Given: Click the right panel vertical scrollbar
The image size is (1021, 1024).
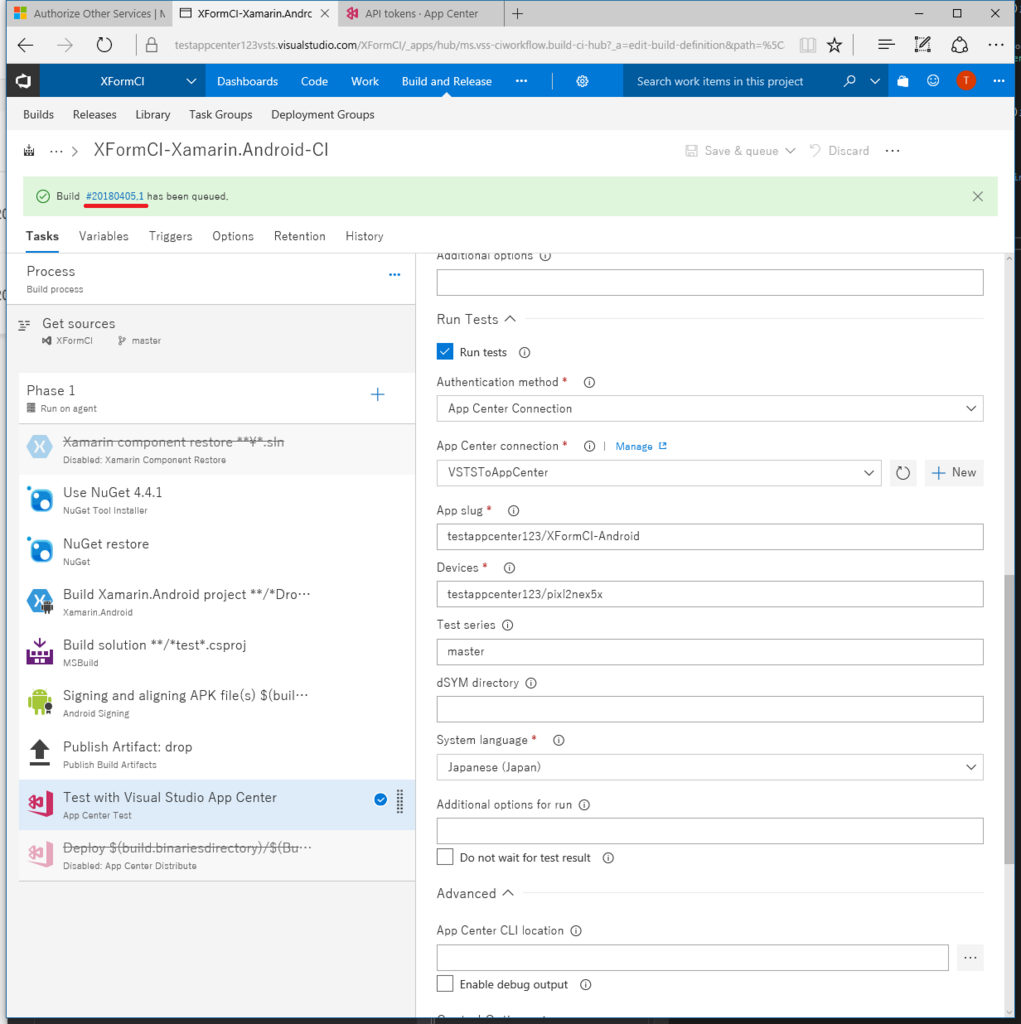Looking at the screenshot, I should [x=1009, y=718].
